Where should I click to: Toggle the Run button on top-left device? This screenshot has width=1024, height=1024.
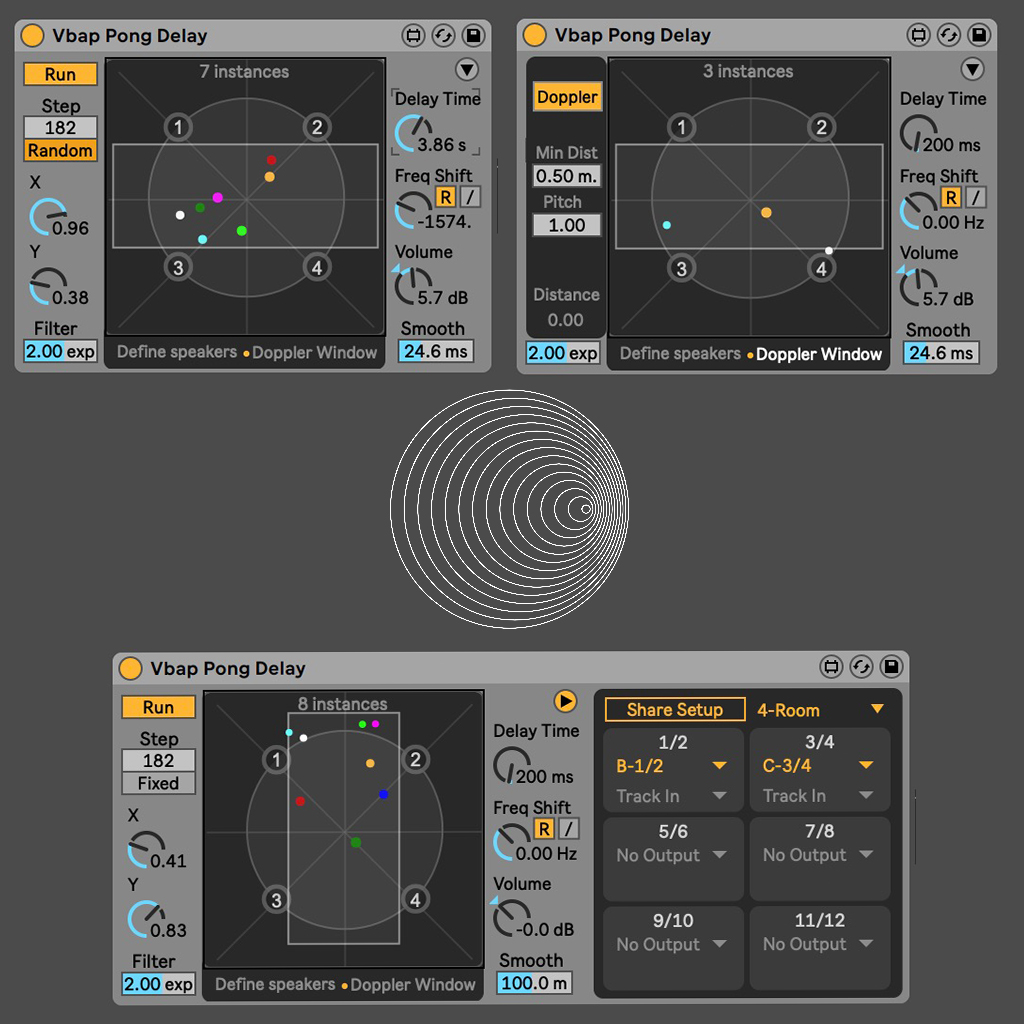pos(60,74)
